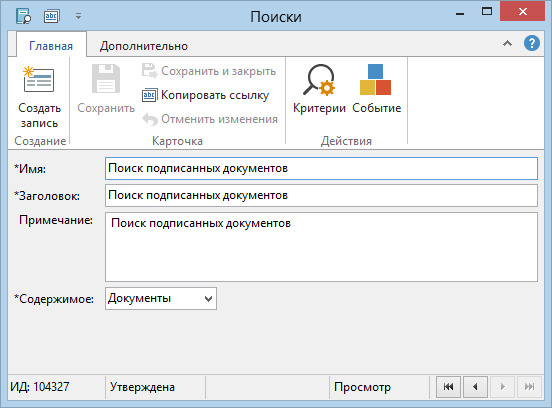Switch to the Дополнительно tab
Image resolution: width=552 pixels, height=408 pixels.
[x=144, y=46]
